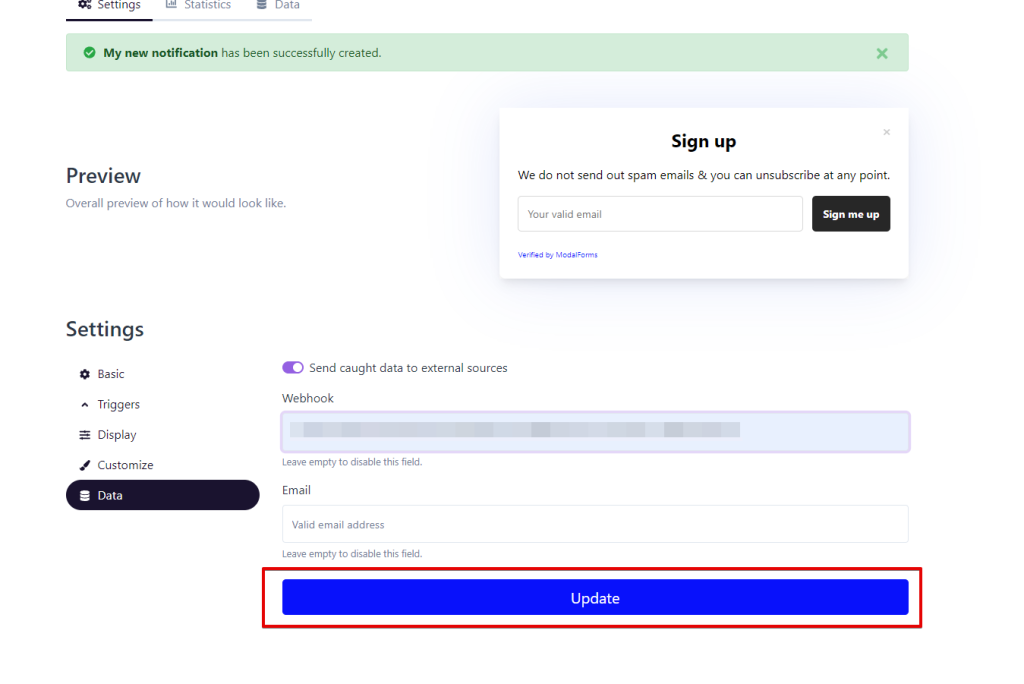
Task: Close the Sign up preview popup
Action: coord(886,132)
